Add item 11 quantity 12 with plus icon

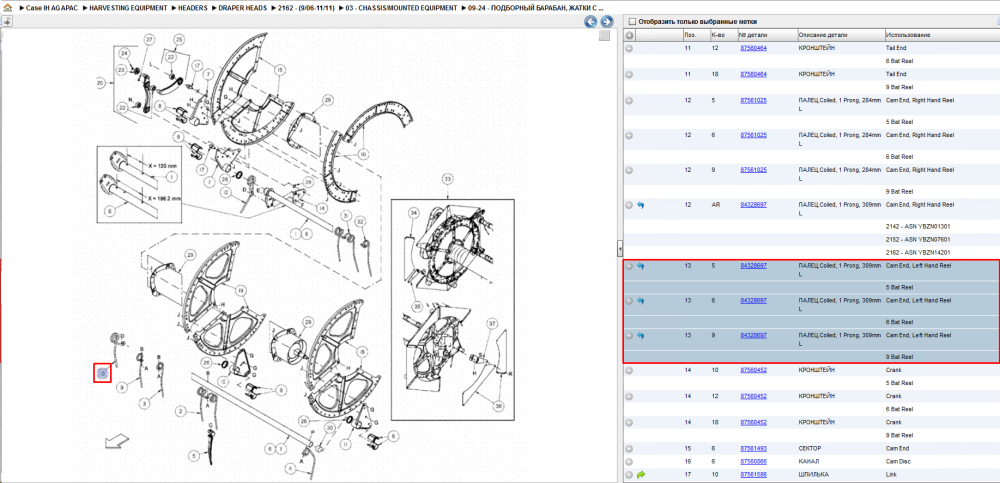(629, 48)
